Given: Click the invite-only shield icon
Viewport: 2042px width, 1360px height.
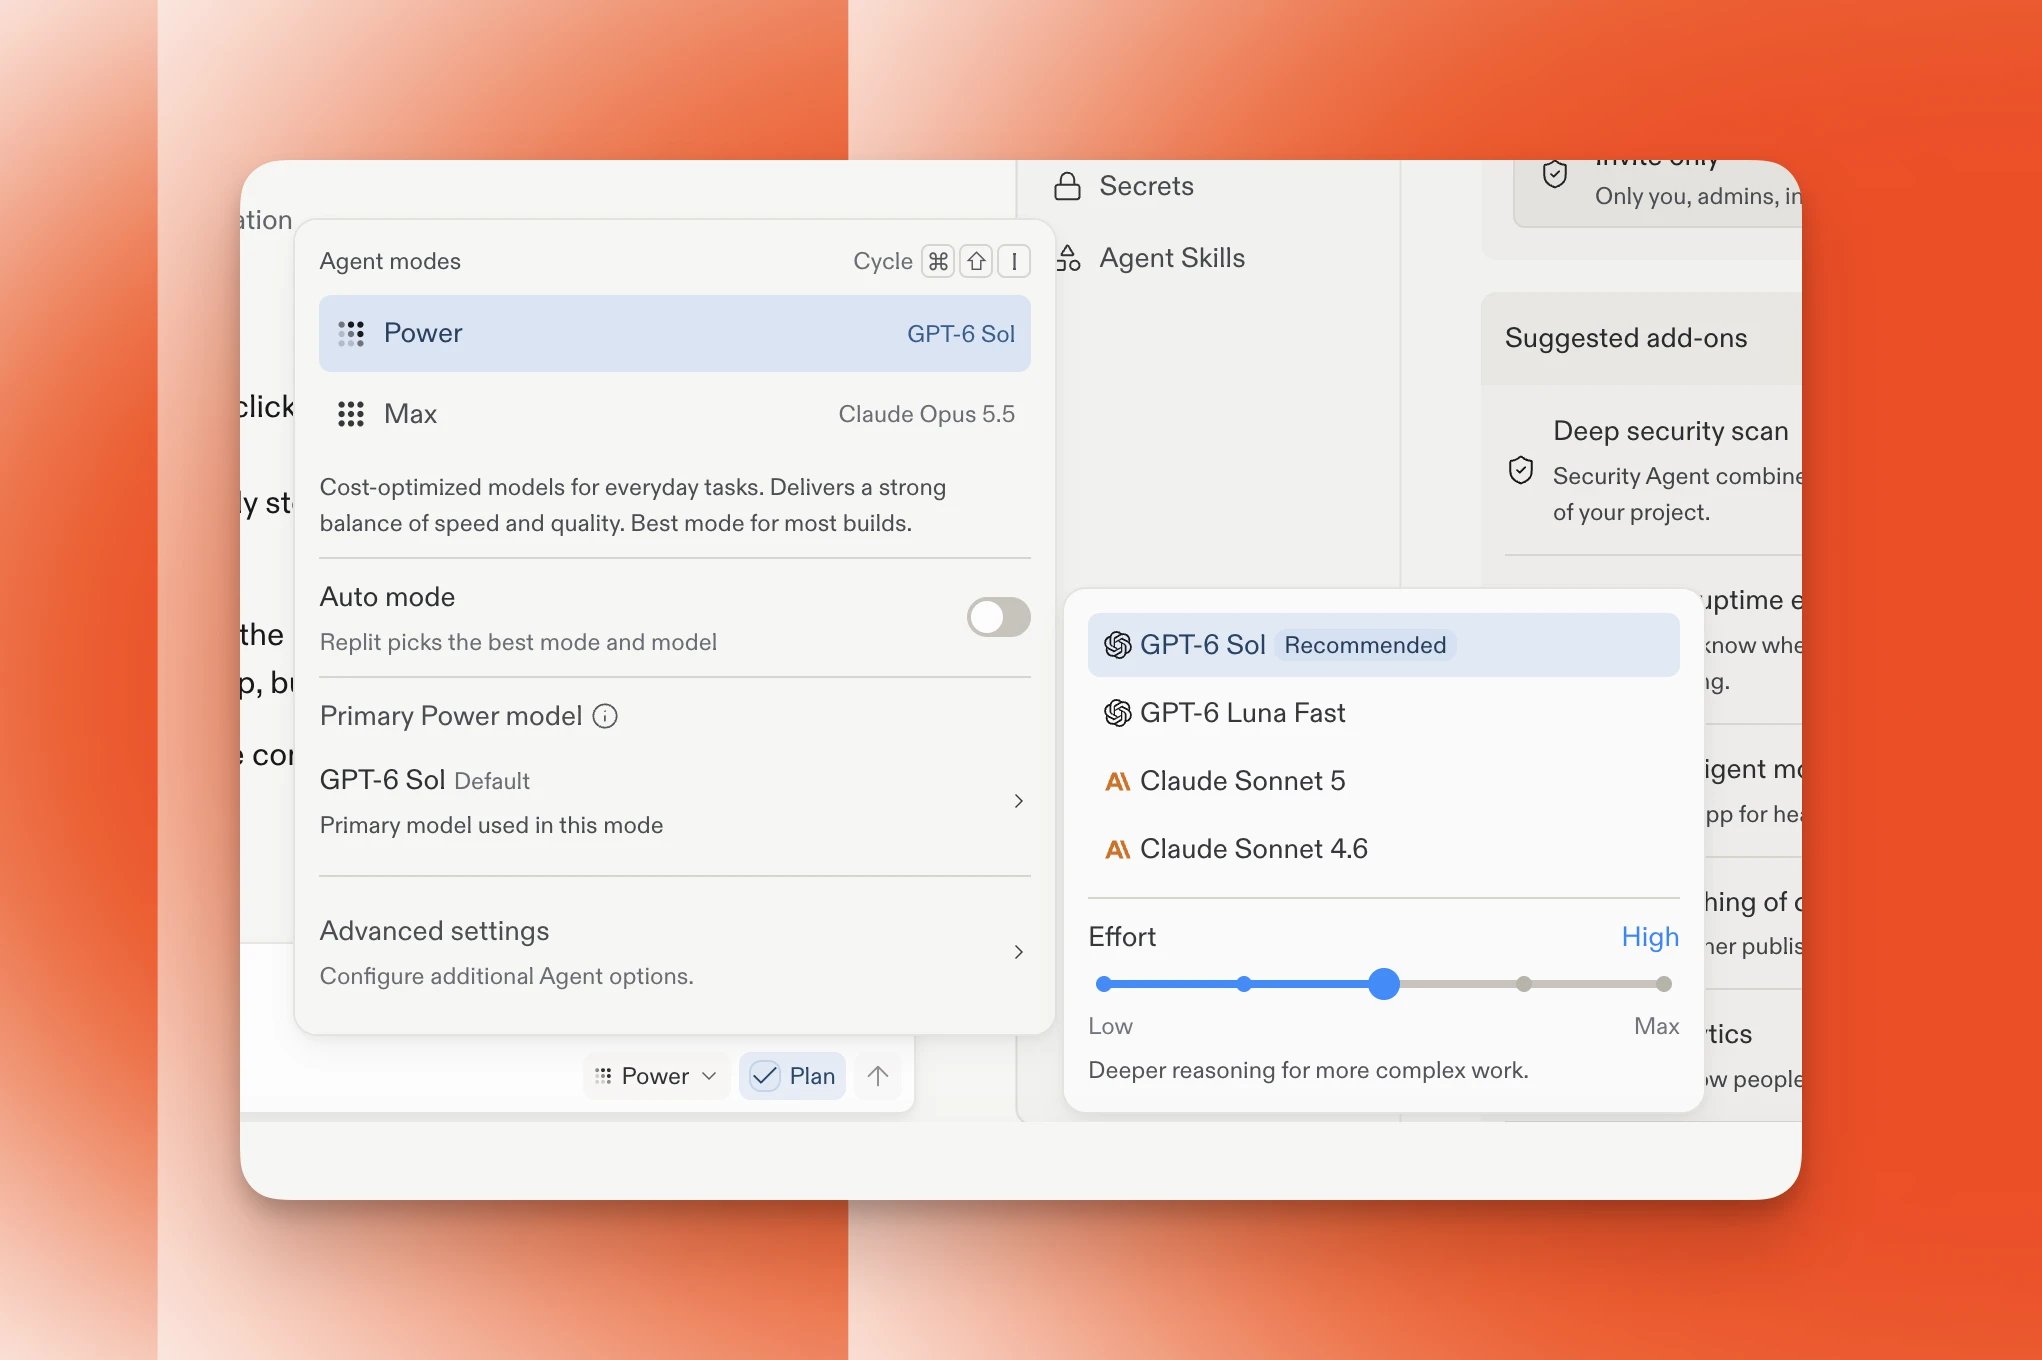Looking at the screenshot, I should point(1555,174).
